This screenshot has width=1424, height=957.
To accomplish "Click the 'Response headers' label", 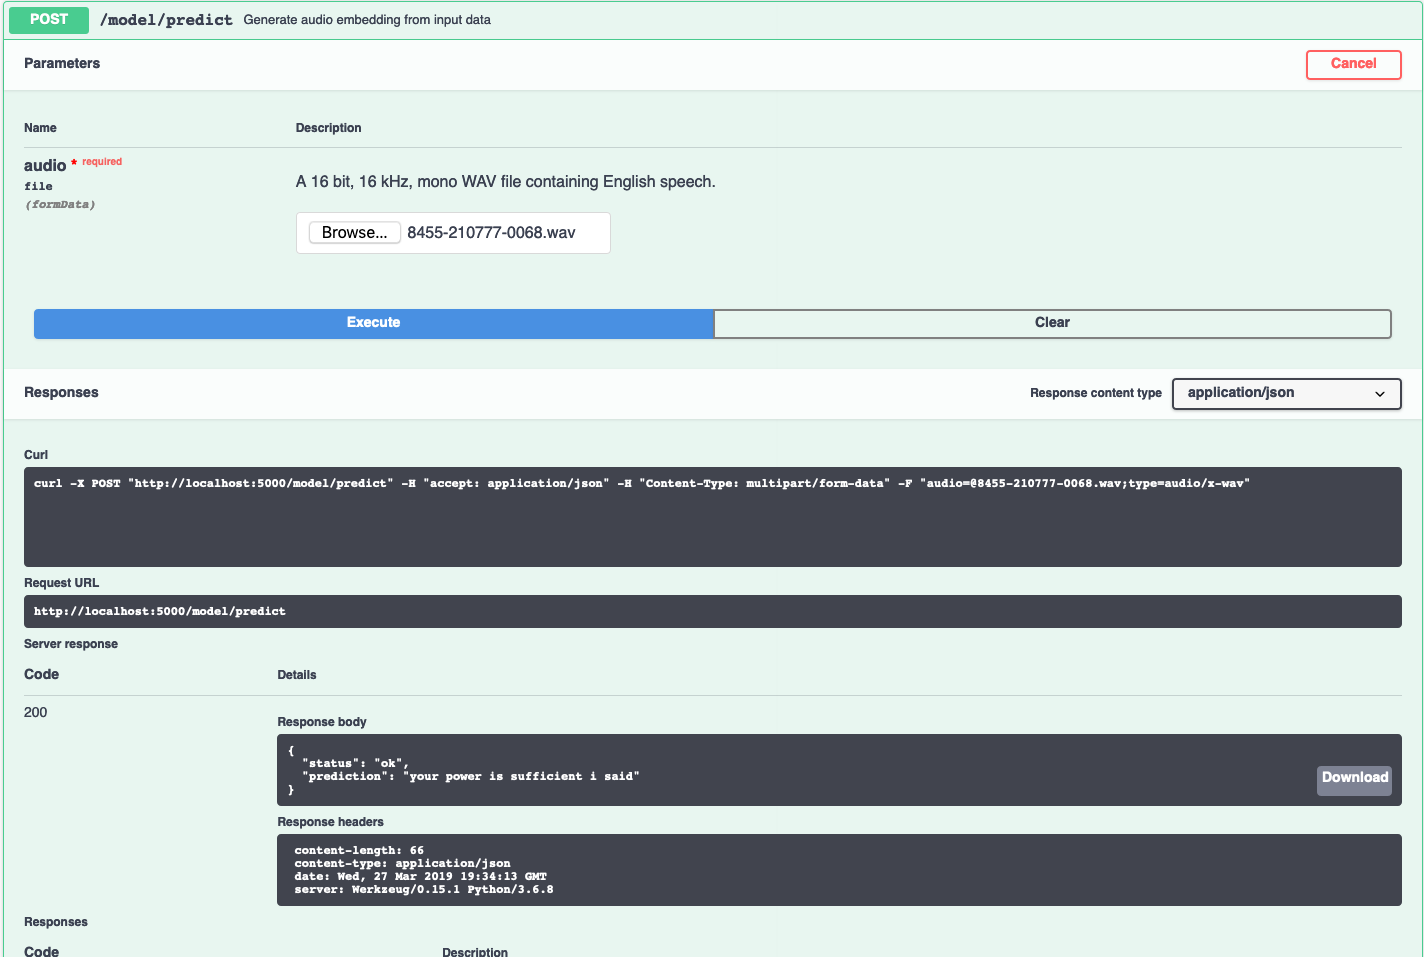I will point(330,822).
